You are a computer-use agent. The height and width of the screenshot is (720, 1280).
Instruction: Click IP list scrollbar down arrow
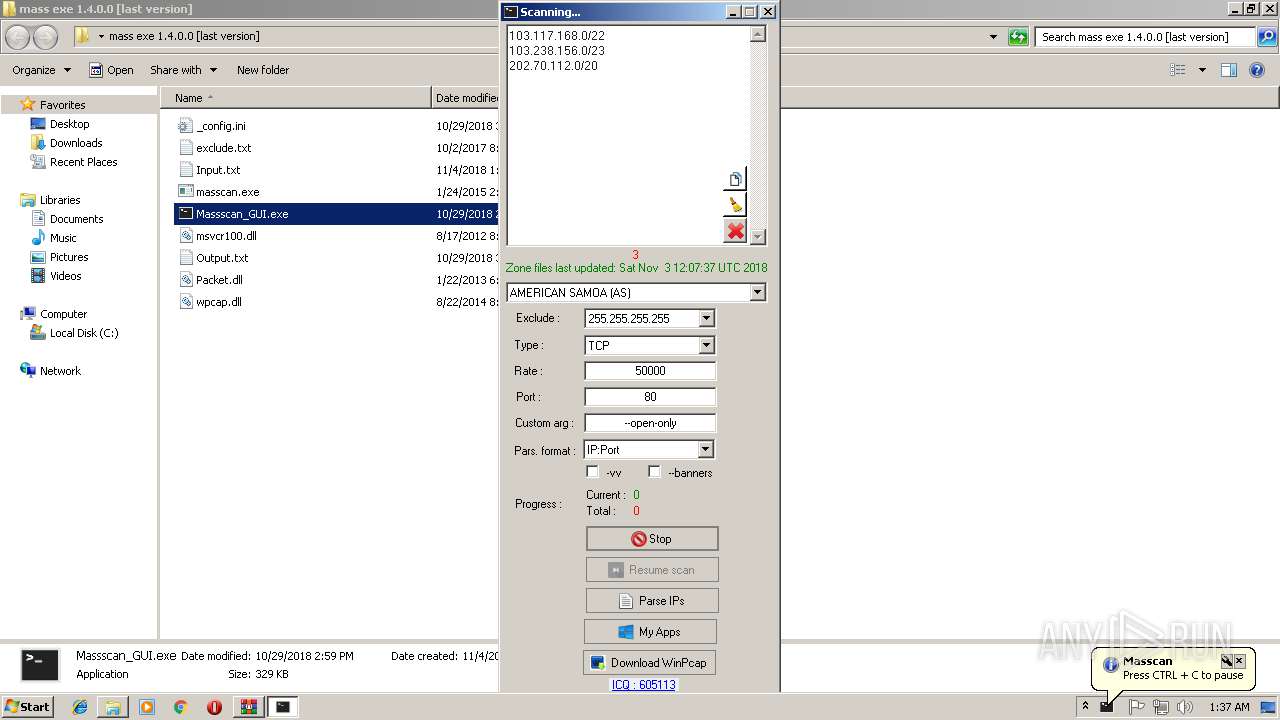758,237
